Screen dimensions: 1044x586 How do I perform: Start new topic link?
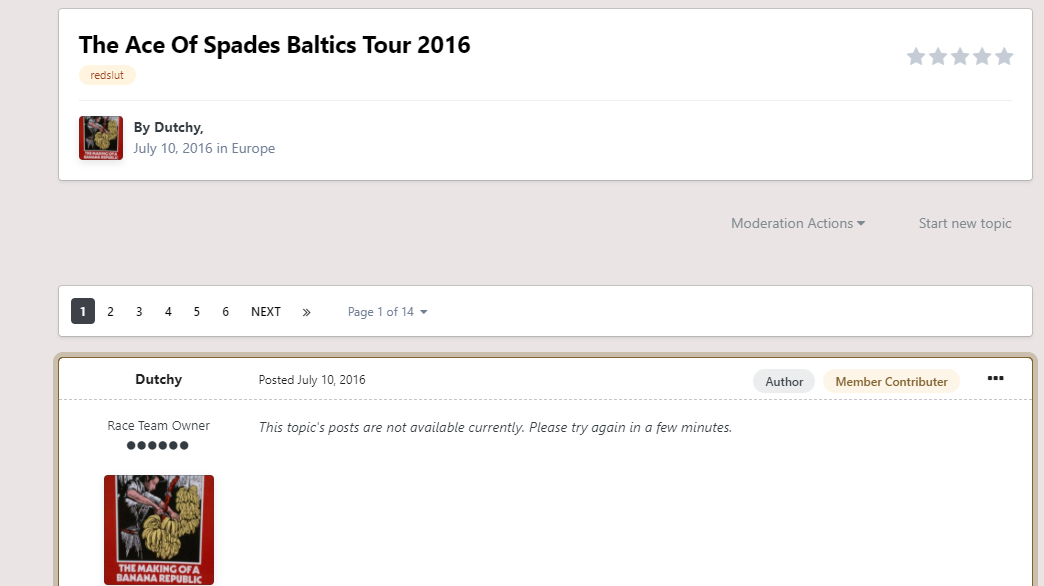tap(965, 223)
